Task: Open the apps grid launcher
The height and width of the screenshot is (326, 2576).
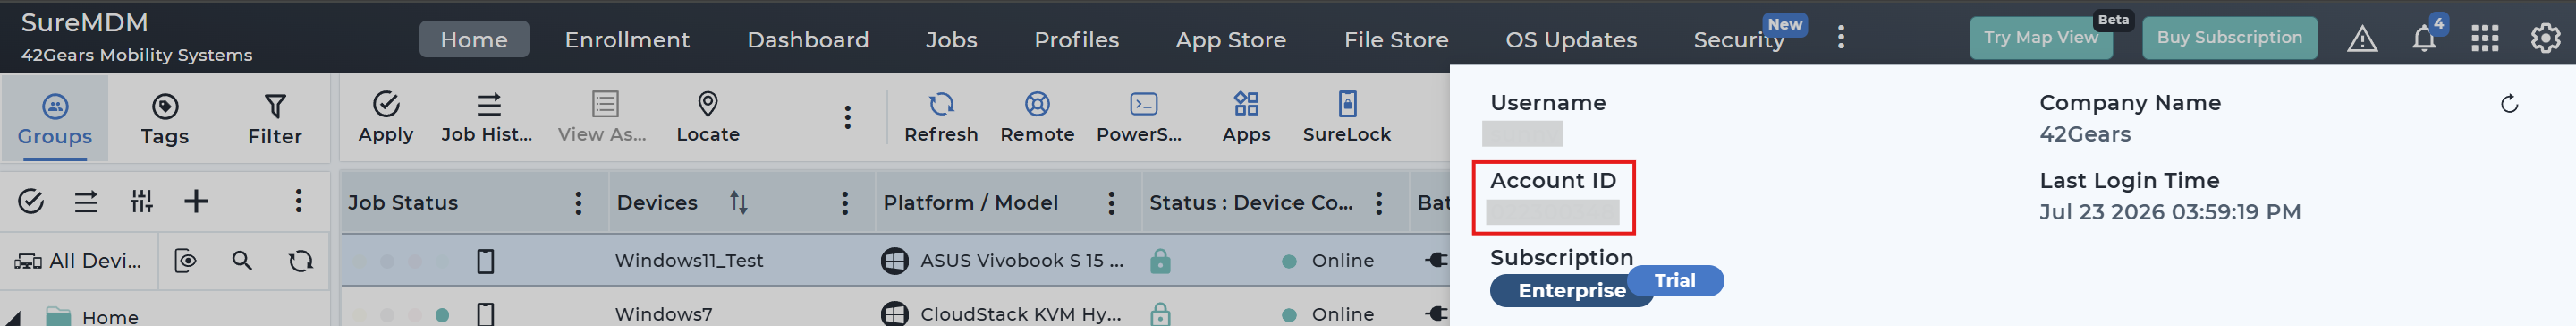Action: click(2484, 39)
